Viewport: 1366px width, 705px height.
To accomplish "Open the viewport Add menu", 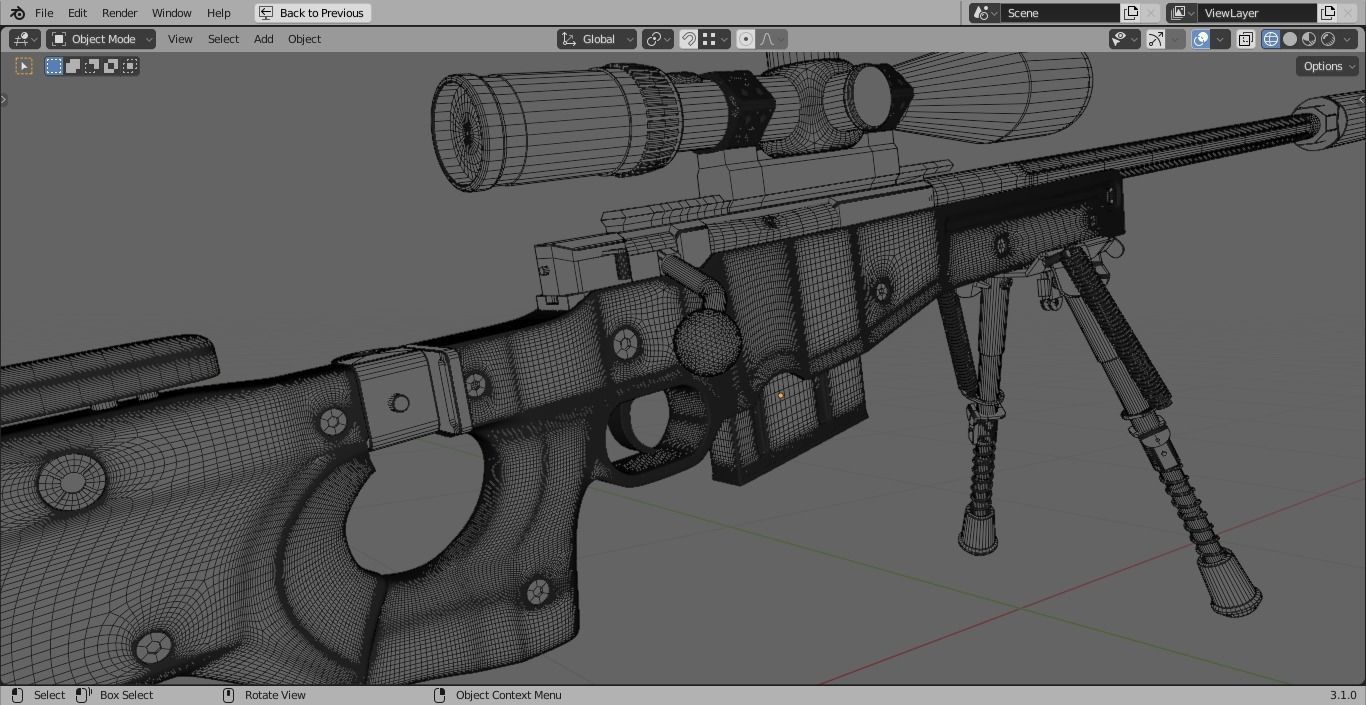I will click(x=263, y=39).
